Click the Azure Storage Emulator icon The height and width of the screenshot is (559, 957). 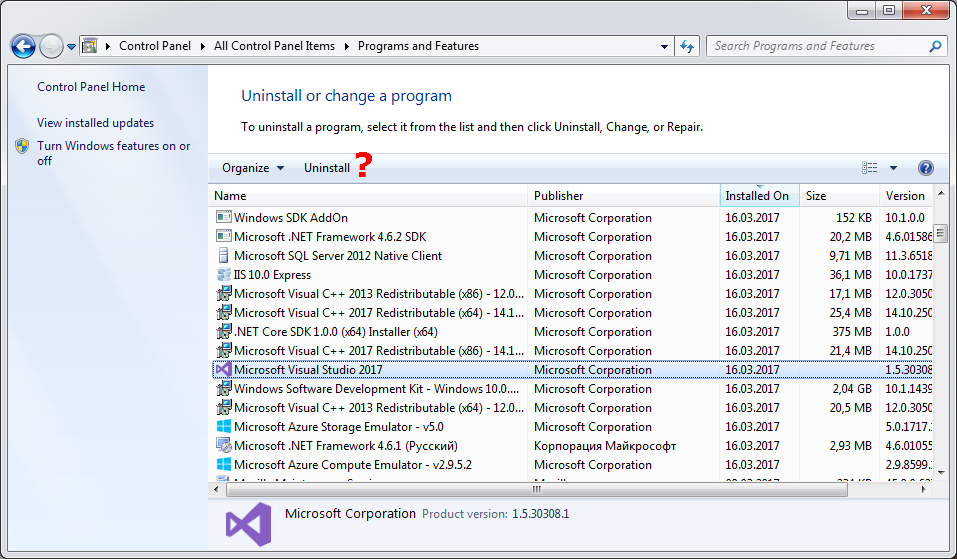pyautogui.click(x=223, y=427)
